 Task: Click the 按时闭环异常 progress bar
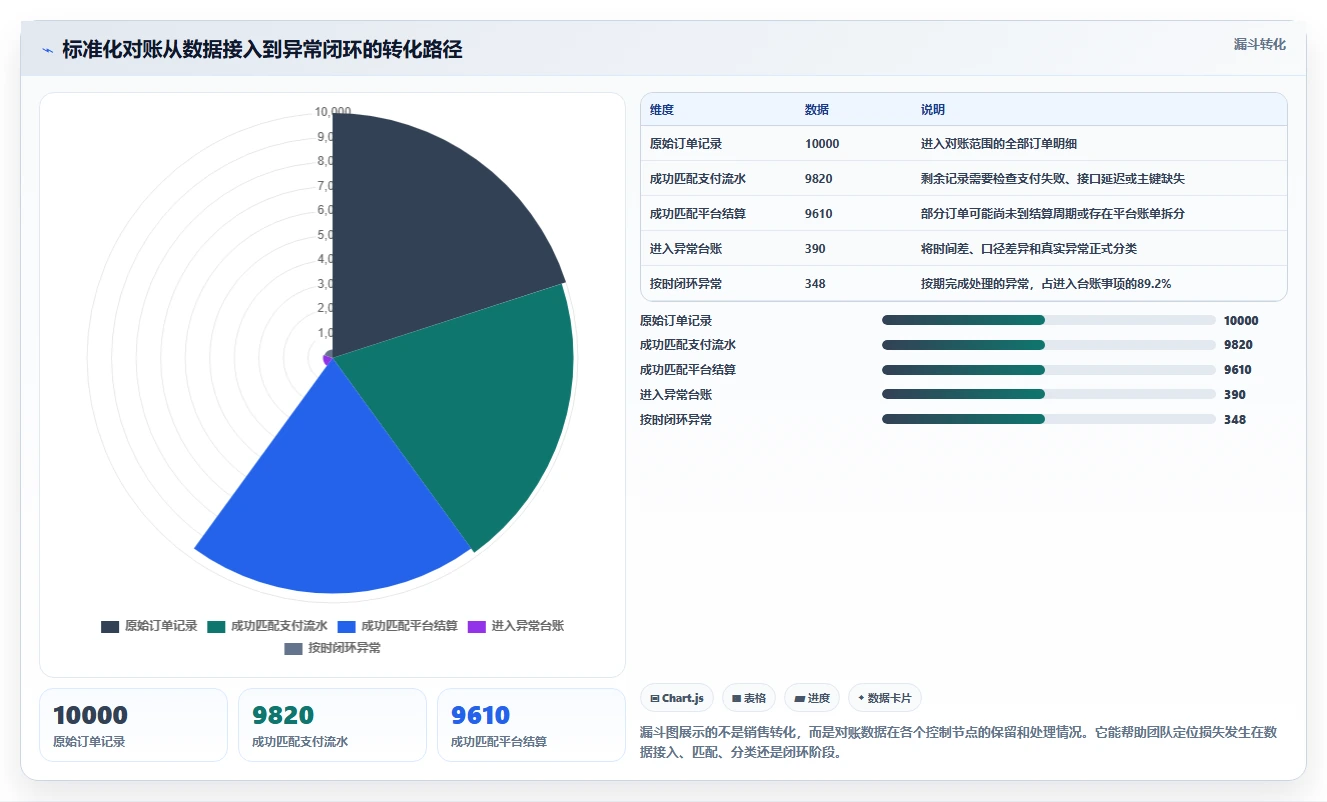(1048, 420)
